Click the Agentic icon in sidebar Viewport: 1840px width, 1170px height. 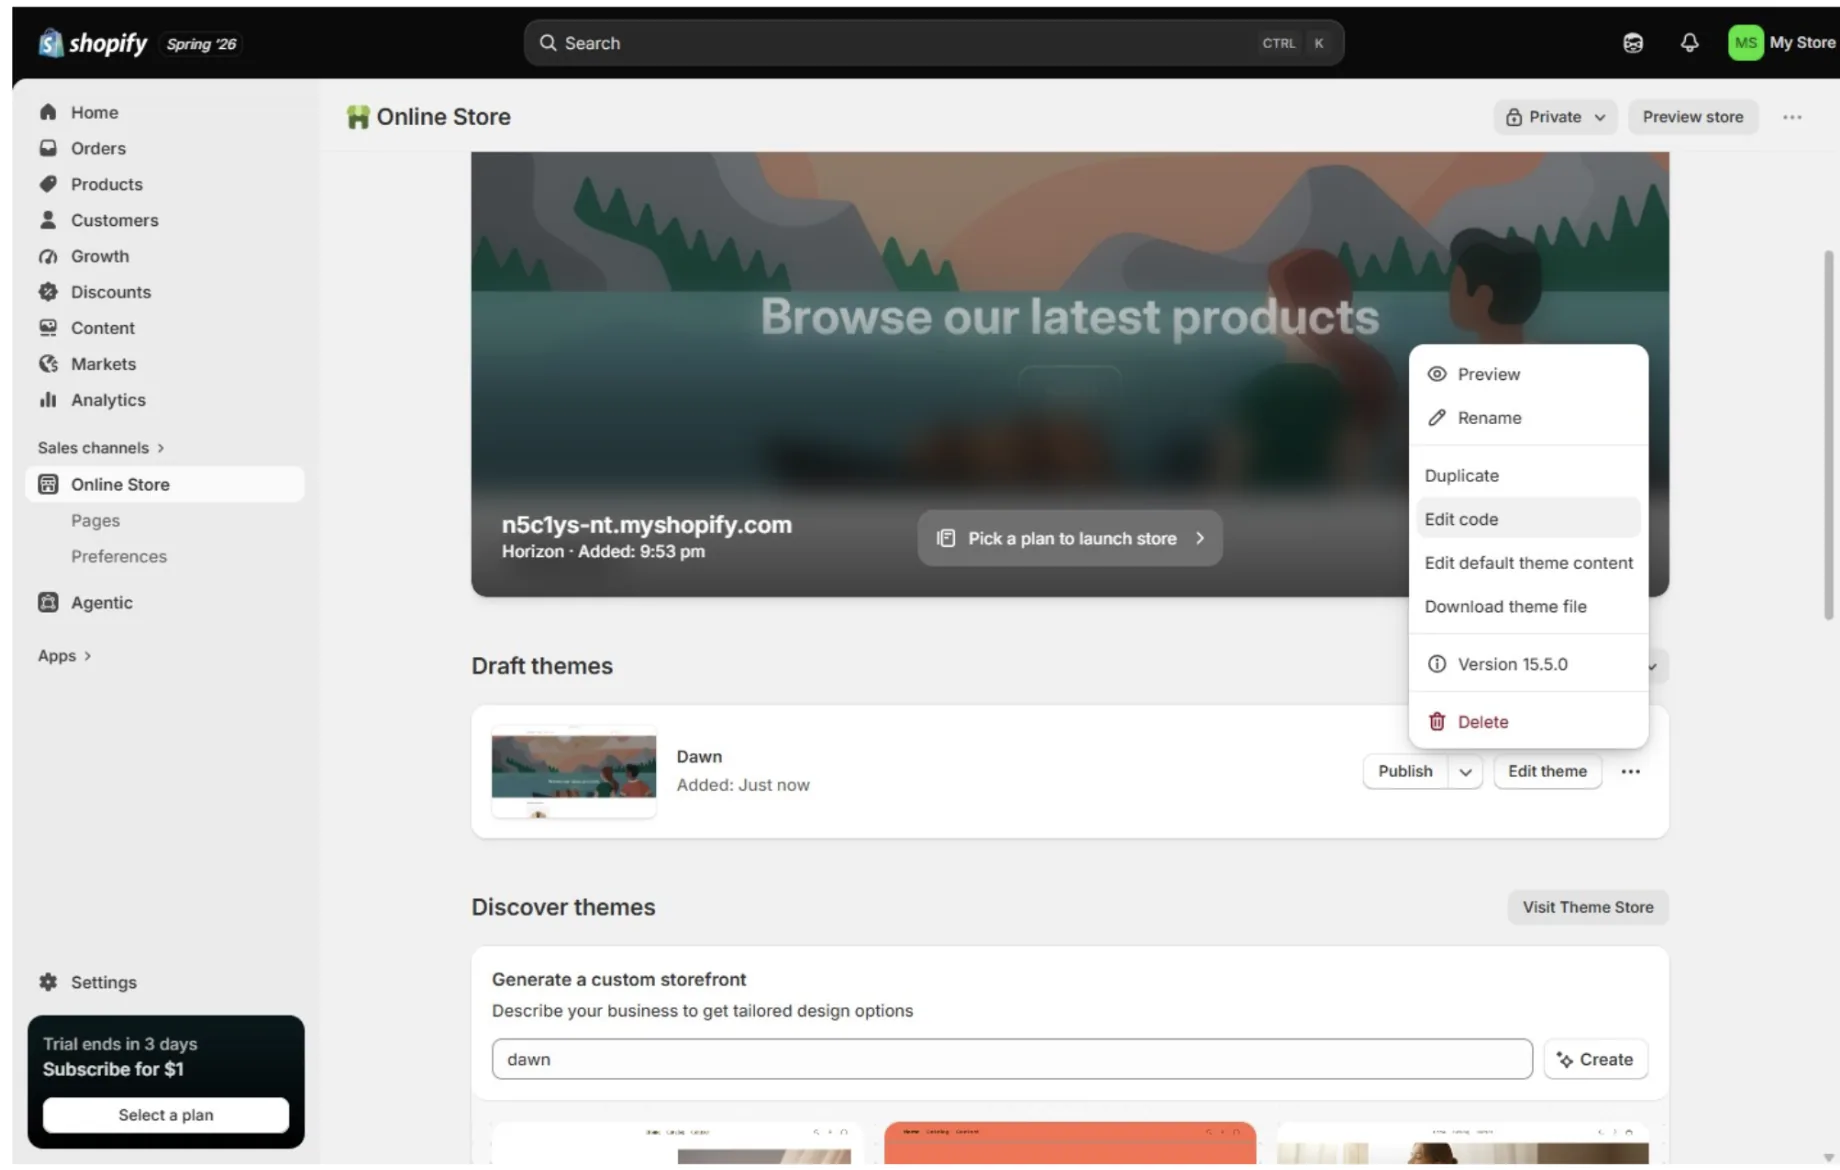pos(48,602)
